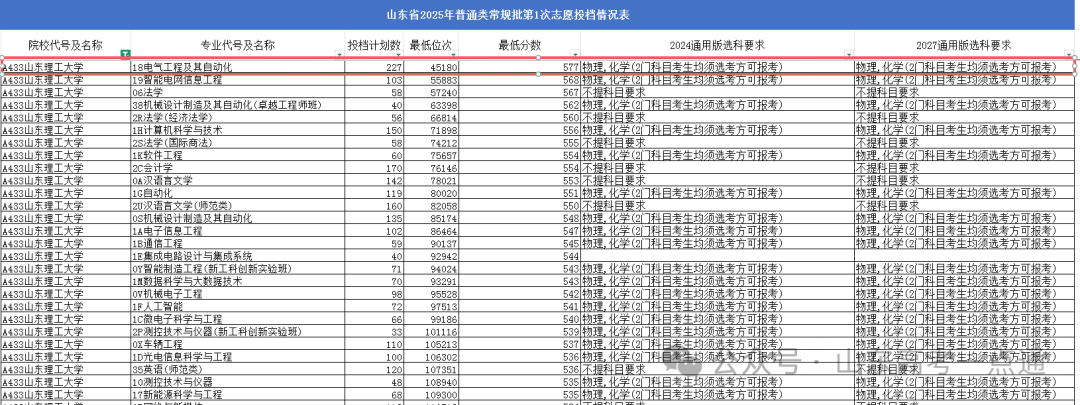Open the active filter on 院校代号及名称 column

[124, 54]
